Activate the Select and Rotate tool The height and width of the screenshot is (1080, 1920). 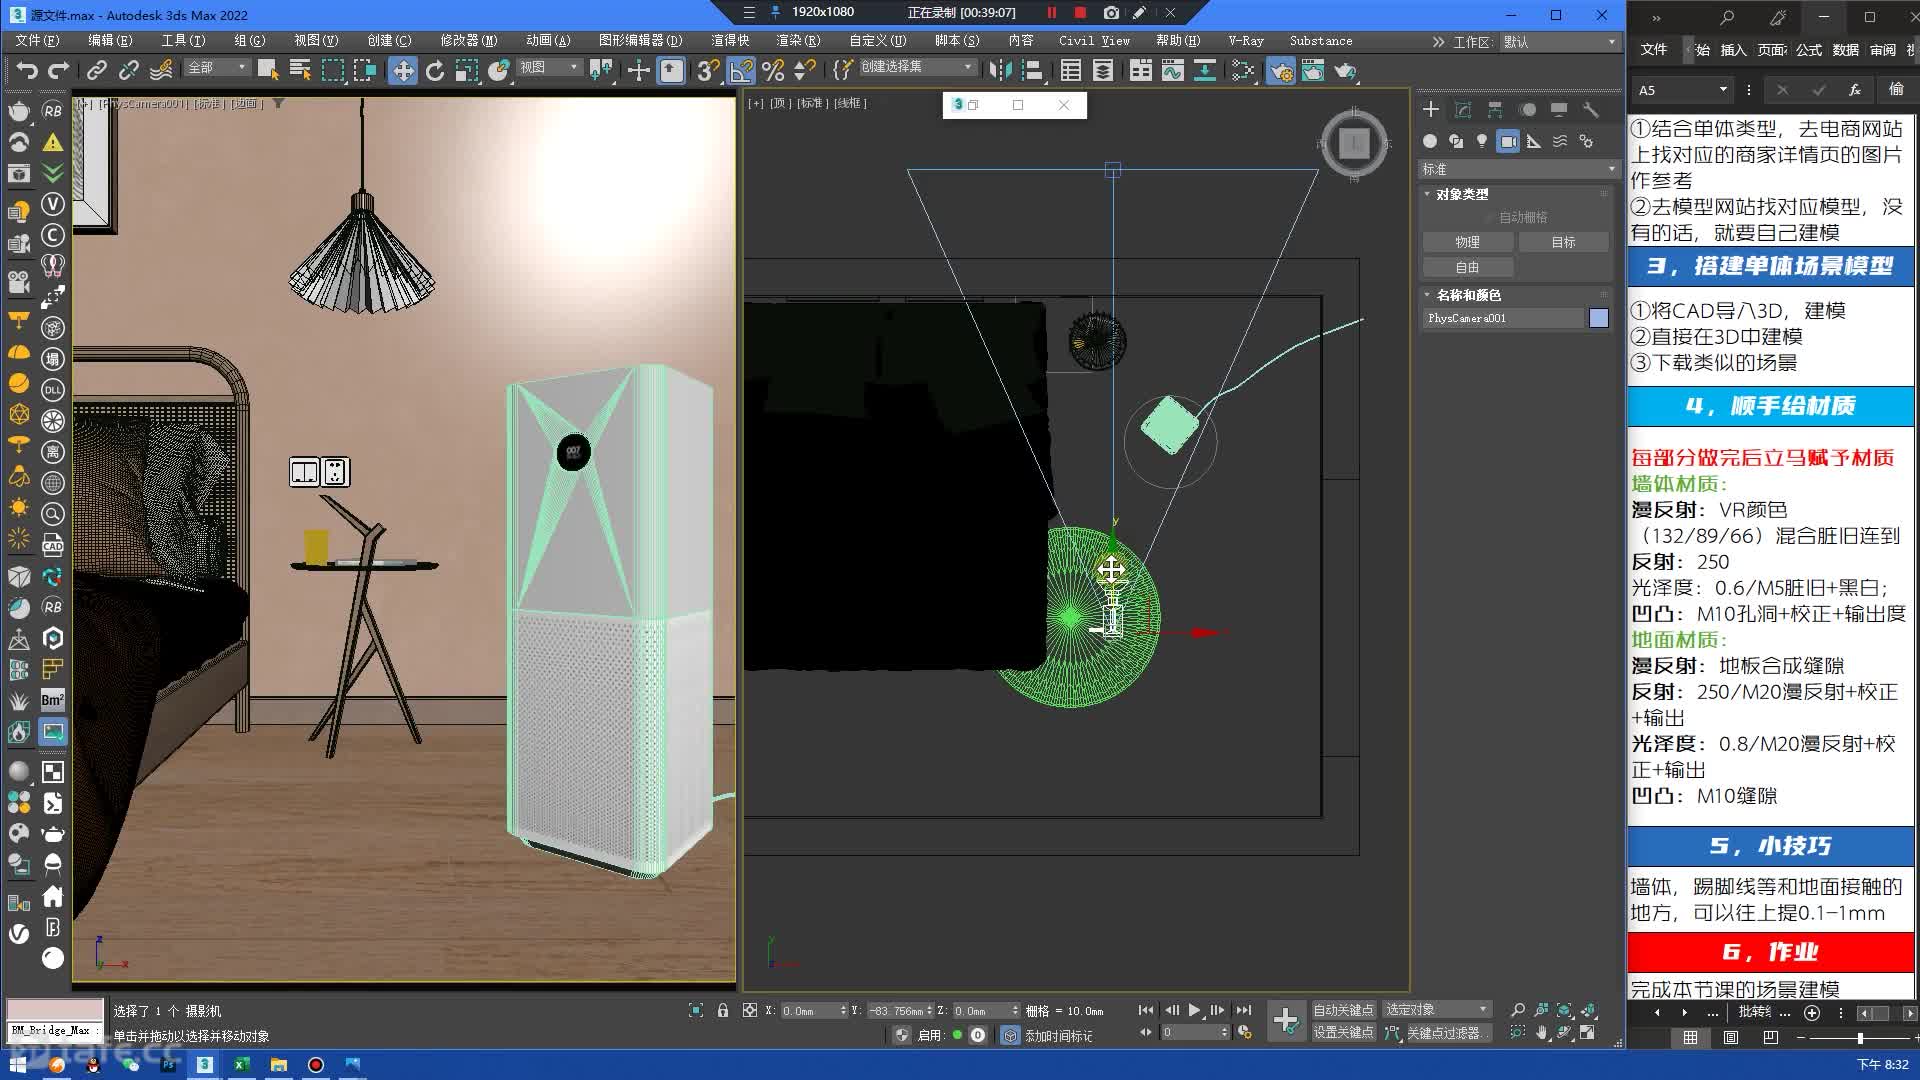435,70
